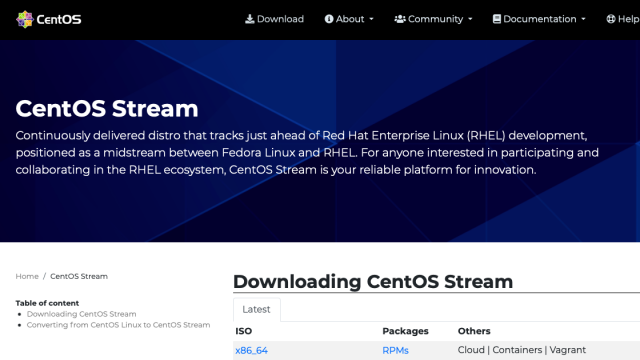Click the Help lifebuoy icon
Image resolution: width=640 pixels, height=360 pixels.
(x=611, y=19)
